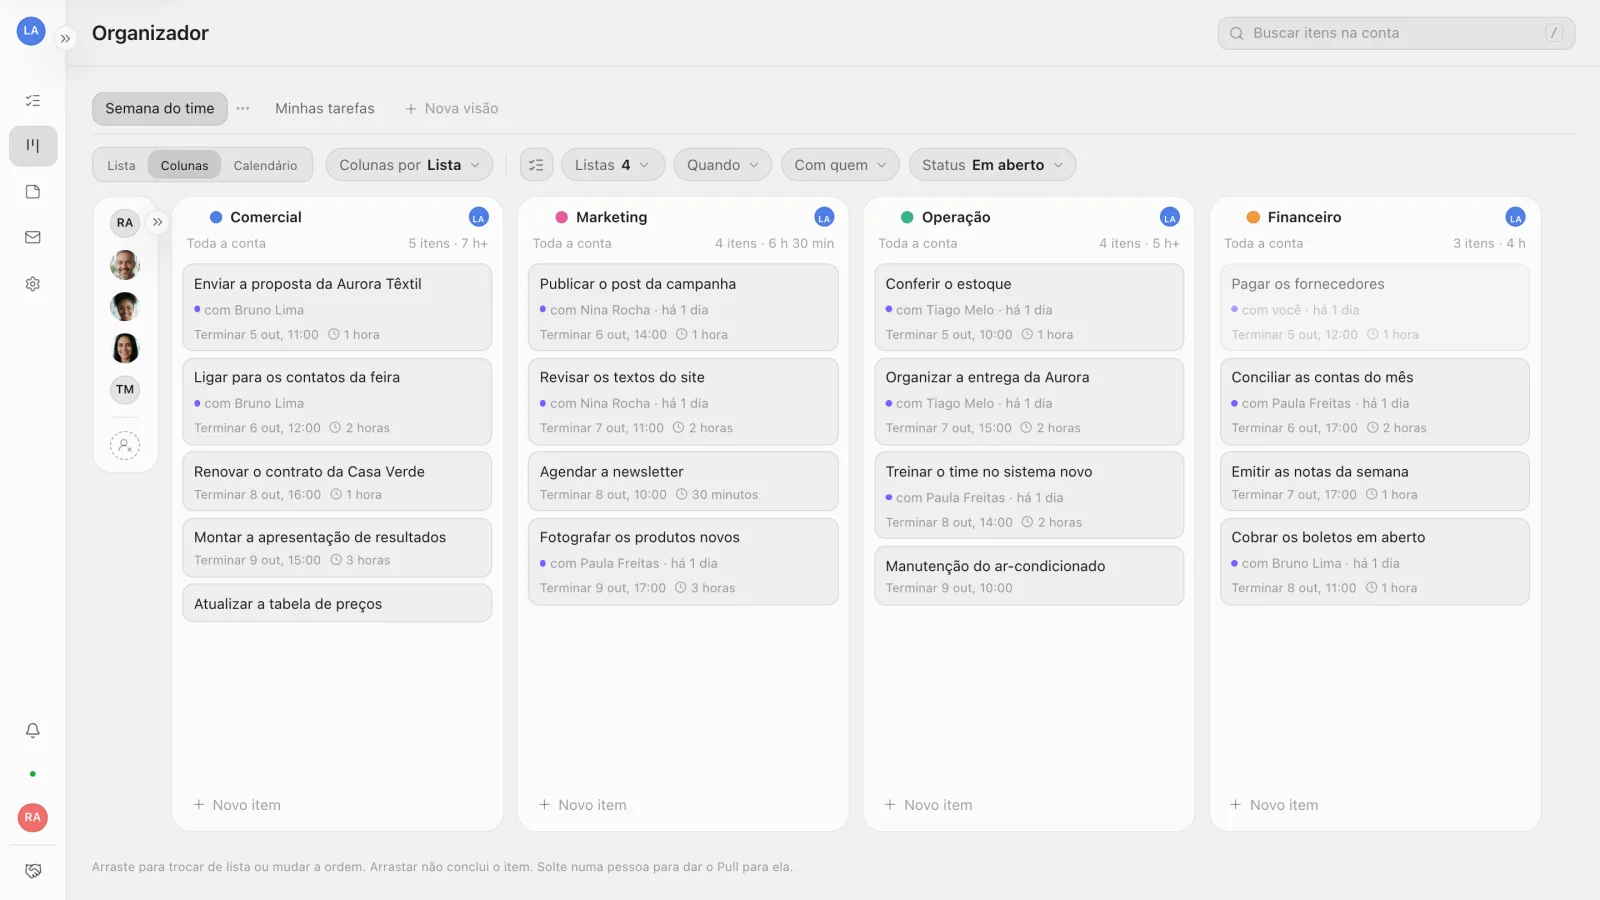Click the add person icon in people panel
Image resolution: width=1600 pixels, height=900 pixels.
[125, 446]
